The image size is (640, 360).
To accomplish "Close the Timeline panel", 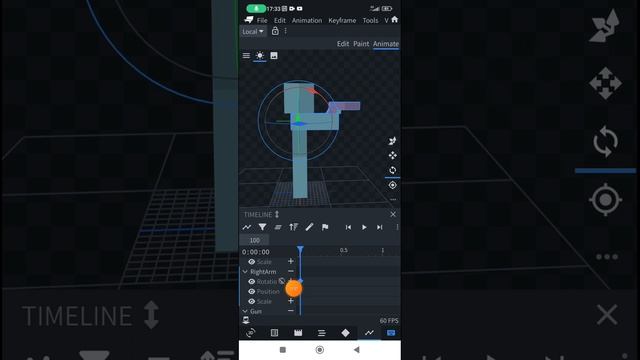I will point(393,214).
